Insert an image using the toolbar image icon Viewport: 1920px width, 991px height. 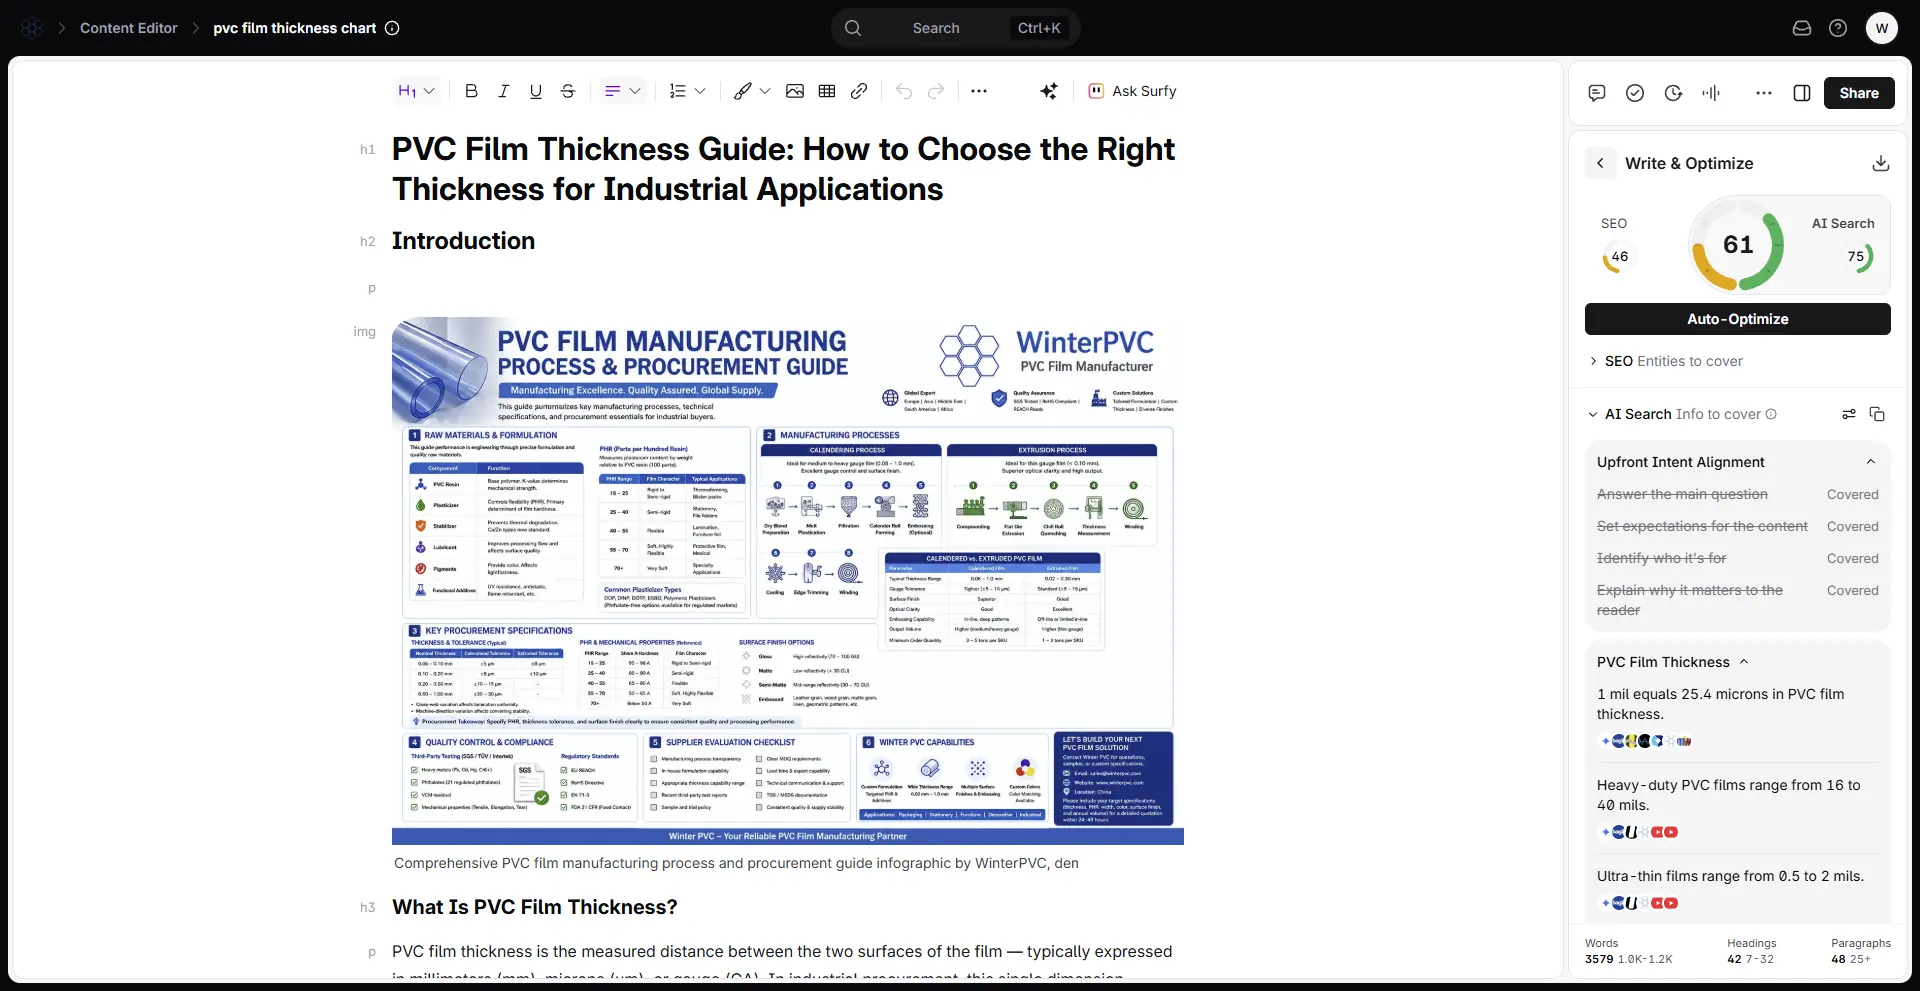(795, 91)
